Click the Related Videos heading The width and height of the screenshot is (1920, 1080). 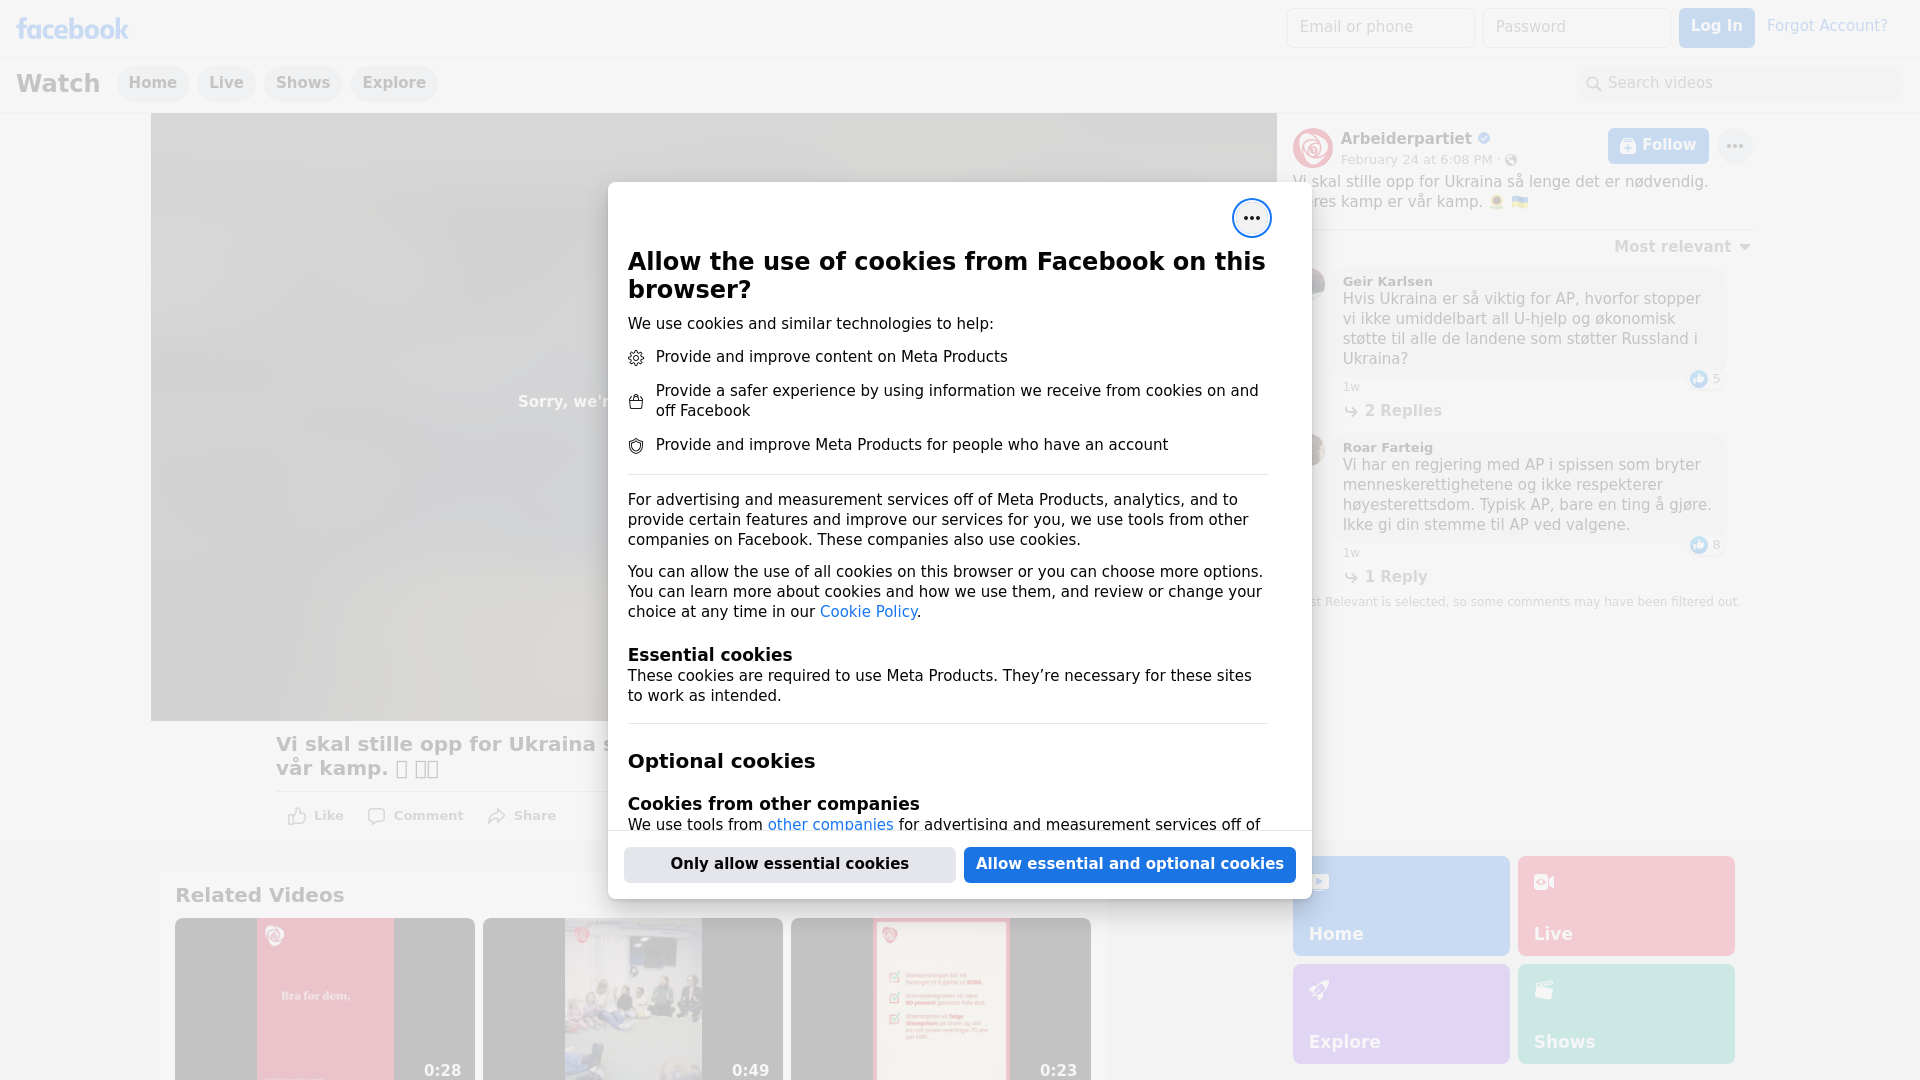click(x=259, y=896)
